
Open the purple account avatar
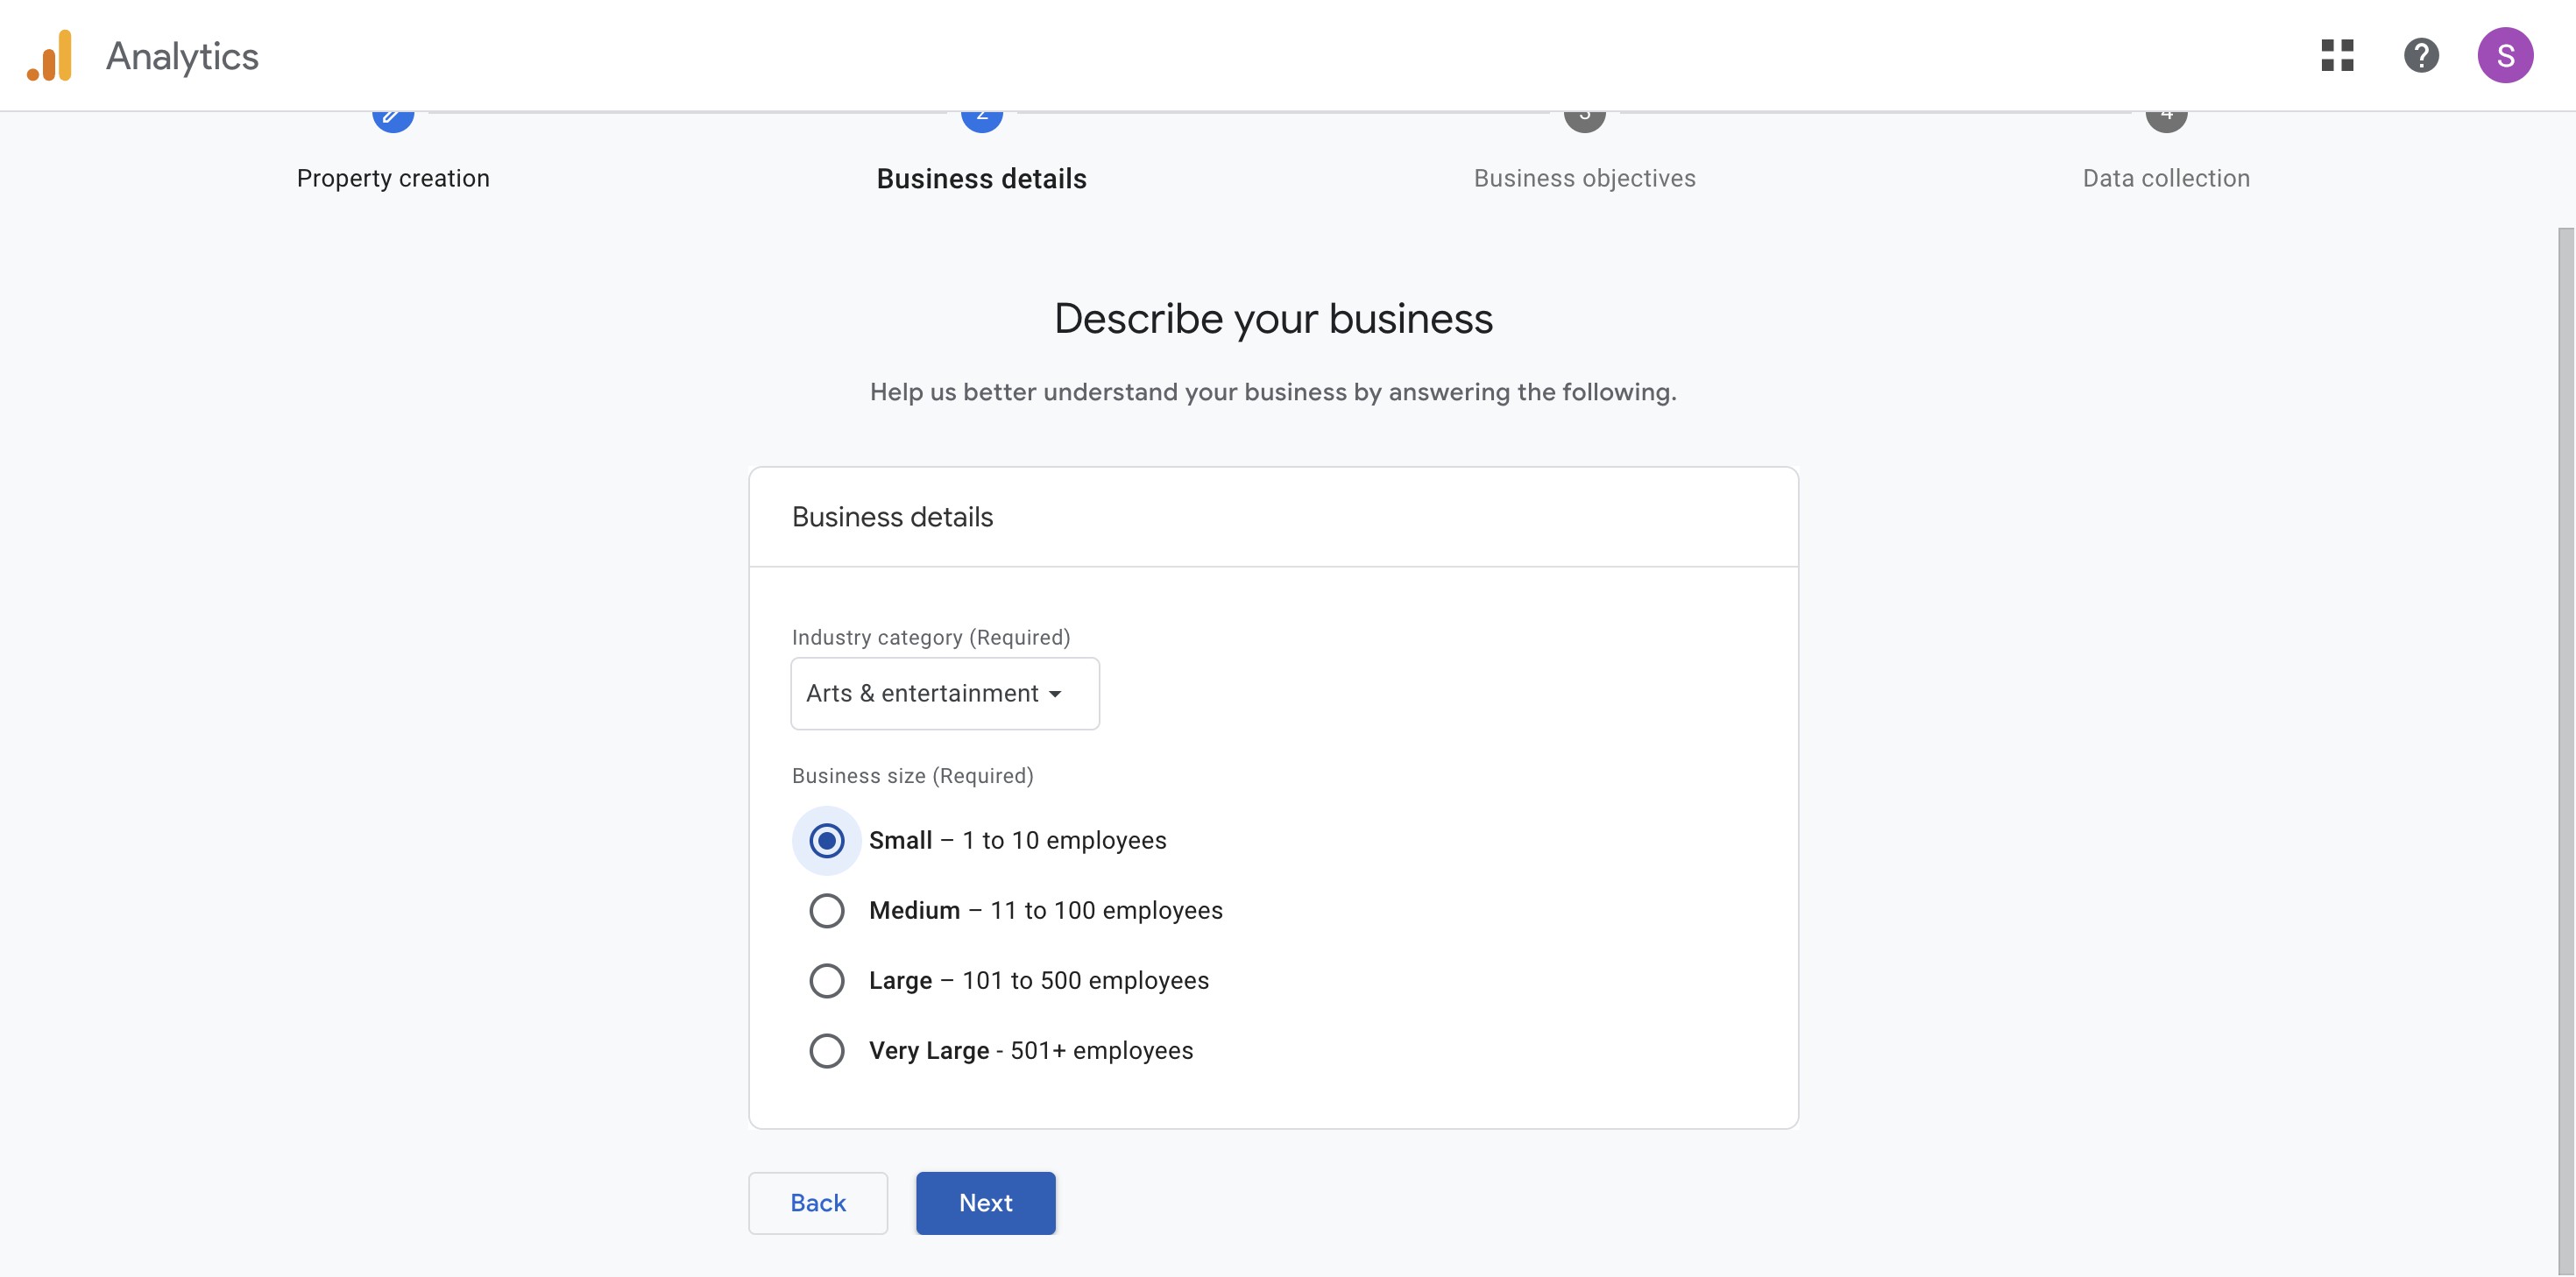[2504, 56]
